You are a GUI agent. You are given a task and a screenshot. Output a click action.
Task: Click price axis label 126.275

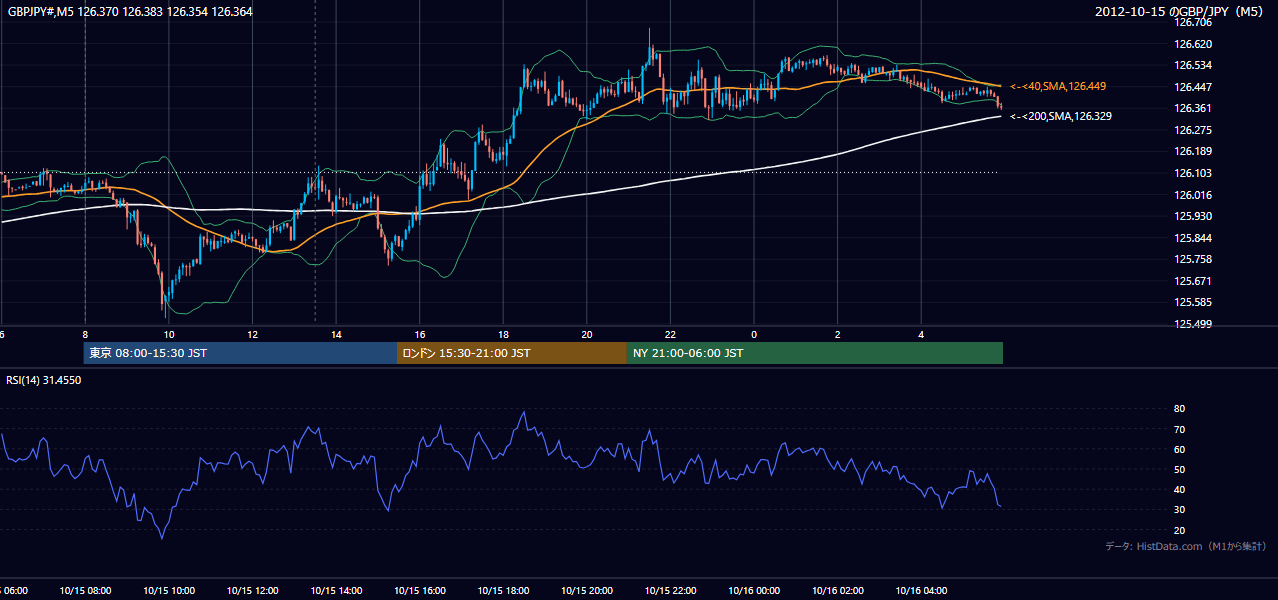pos(1194,130)
